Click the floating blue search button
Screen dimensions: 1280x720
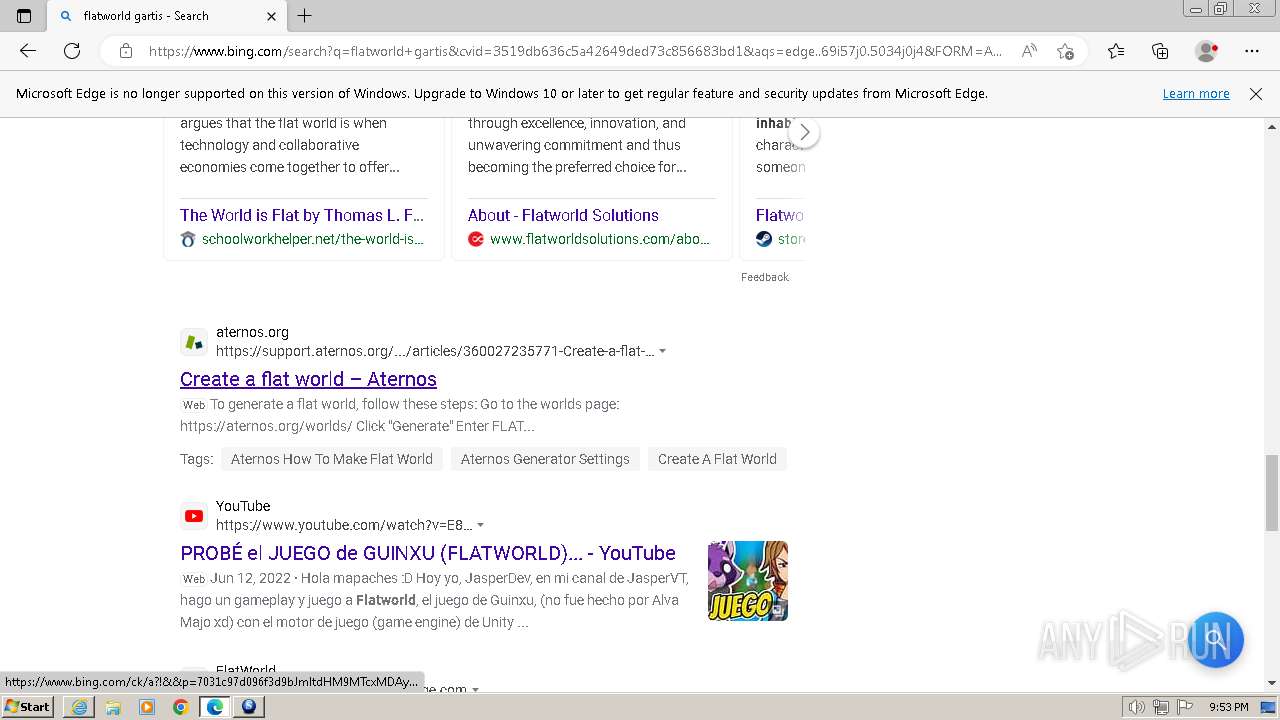1215,639
